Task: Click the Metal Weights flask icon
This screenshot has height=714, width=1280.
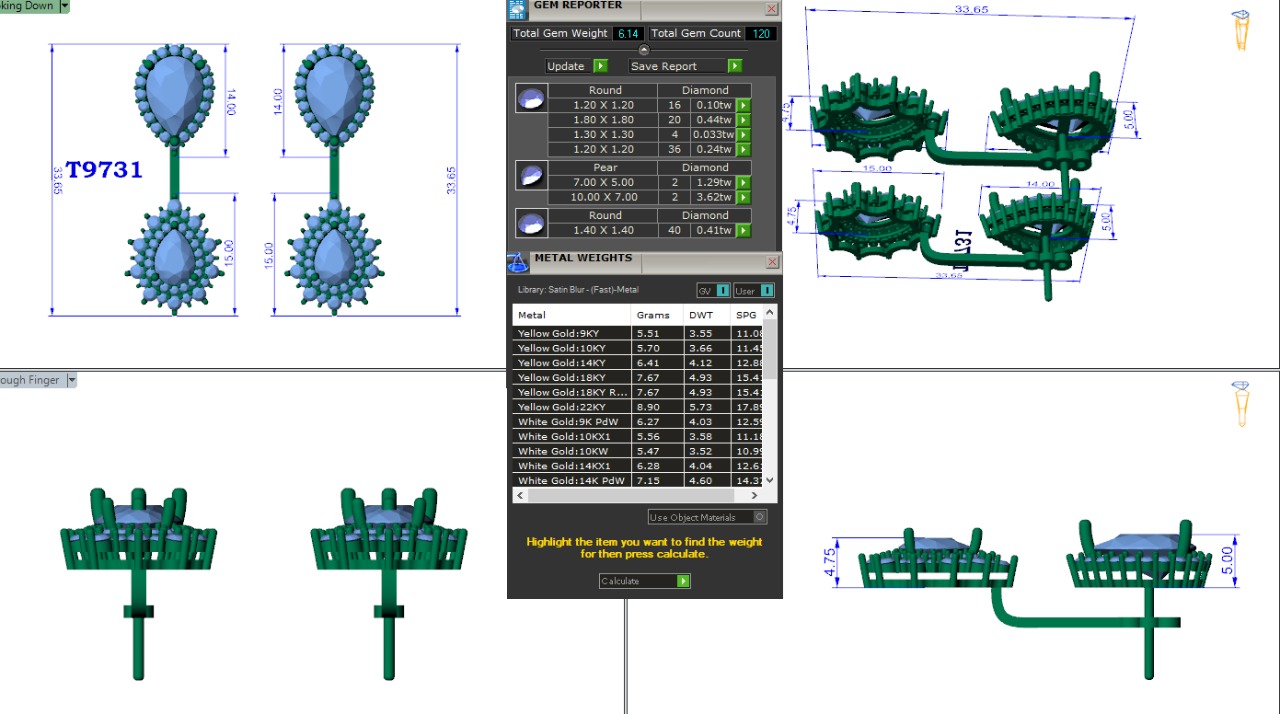Action: tap(517, 262)
